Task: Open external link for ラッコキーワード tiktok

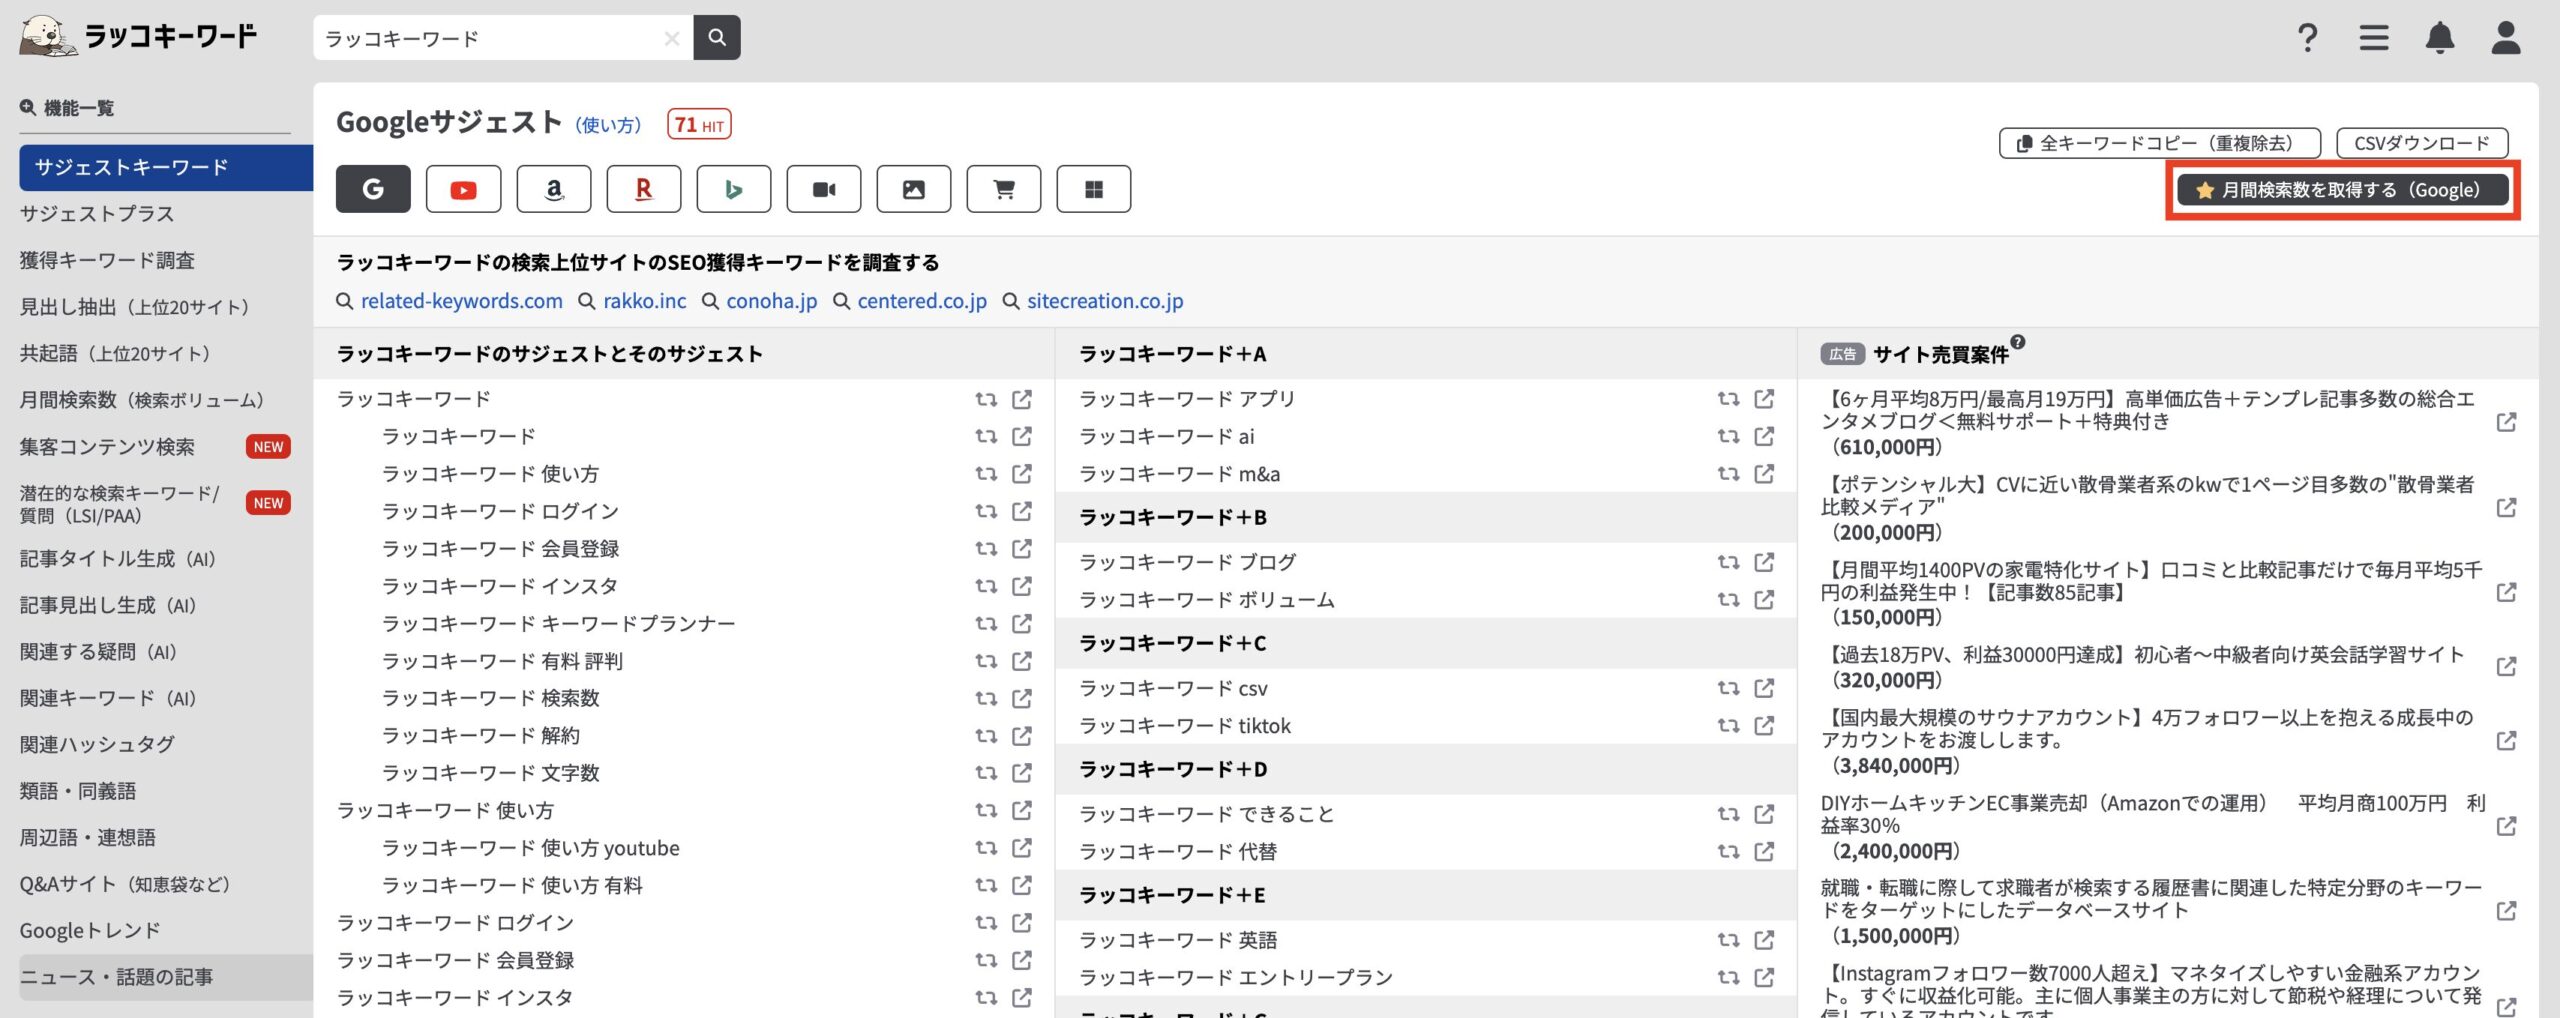Action: [x=1764, y=725]
